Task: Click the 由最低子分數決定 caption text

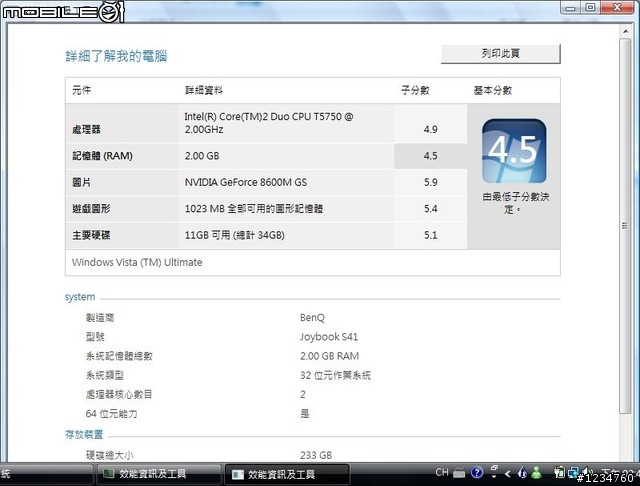Action: click(516, 203)
